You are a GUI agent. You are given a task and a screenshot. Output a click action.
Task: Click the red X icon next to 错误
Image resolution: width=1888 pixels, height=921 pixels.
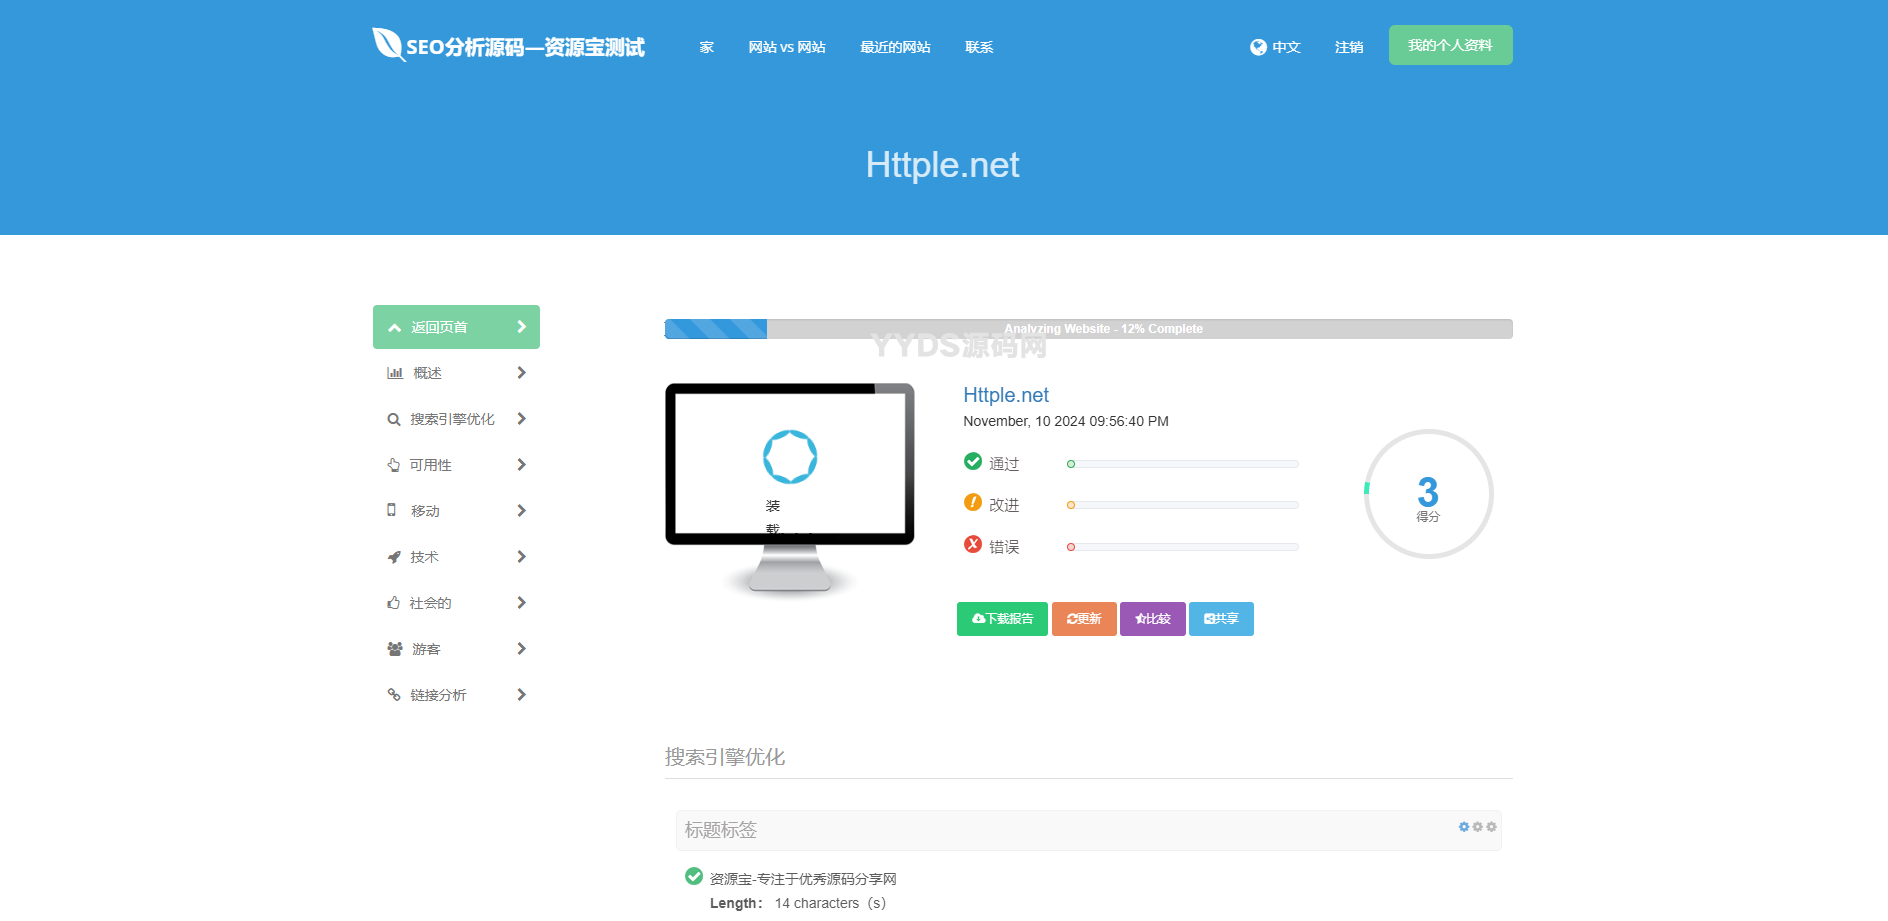click(973, 544)
